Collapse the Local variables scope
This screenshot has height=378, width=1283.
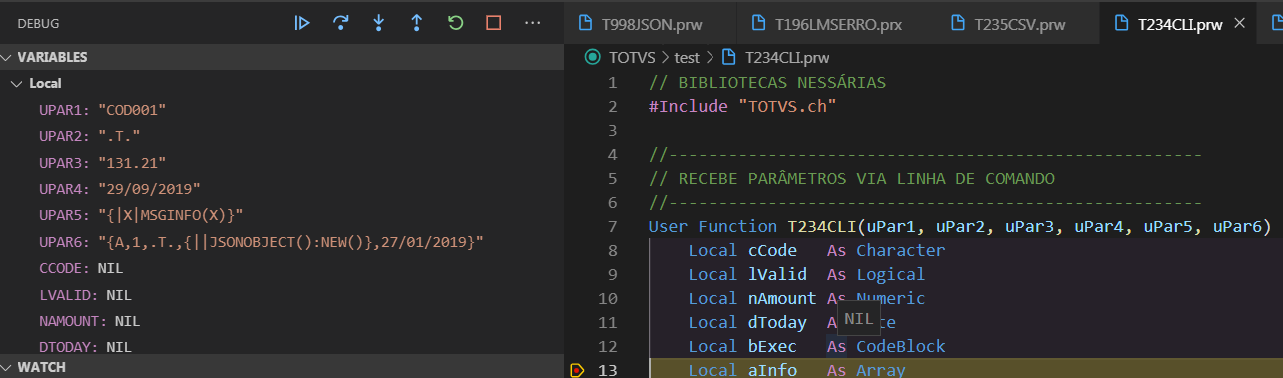(x=282, y=84)
